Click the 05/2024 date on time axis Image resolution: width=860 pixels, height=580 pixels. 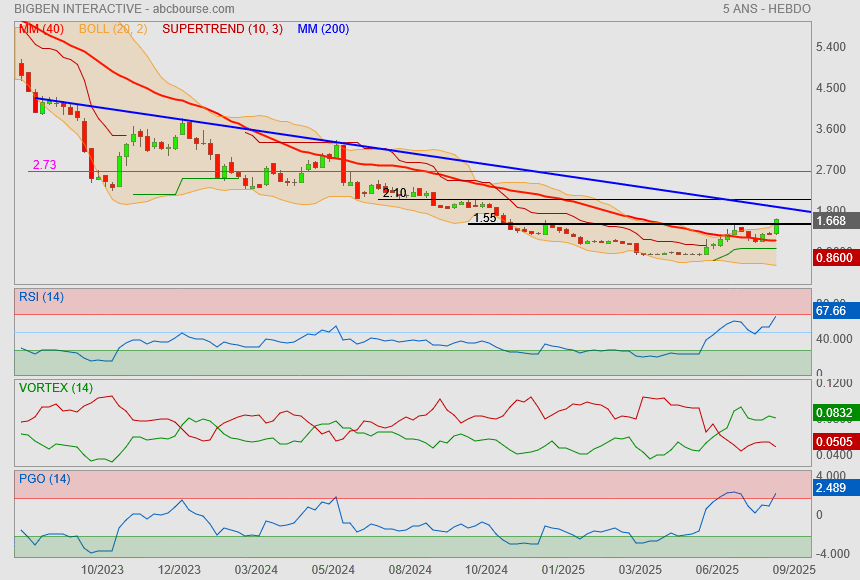click(x=333, y=569)
